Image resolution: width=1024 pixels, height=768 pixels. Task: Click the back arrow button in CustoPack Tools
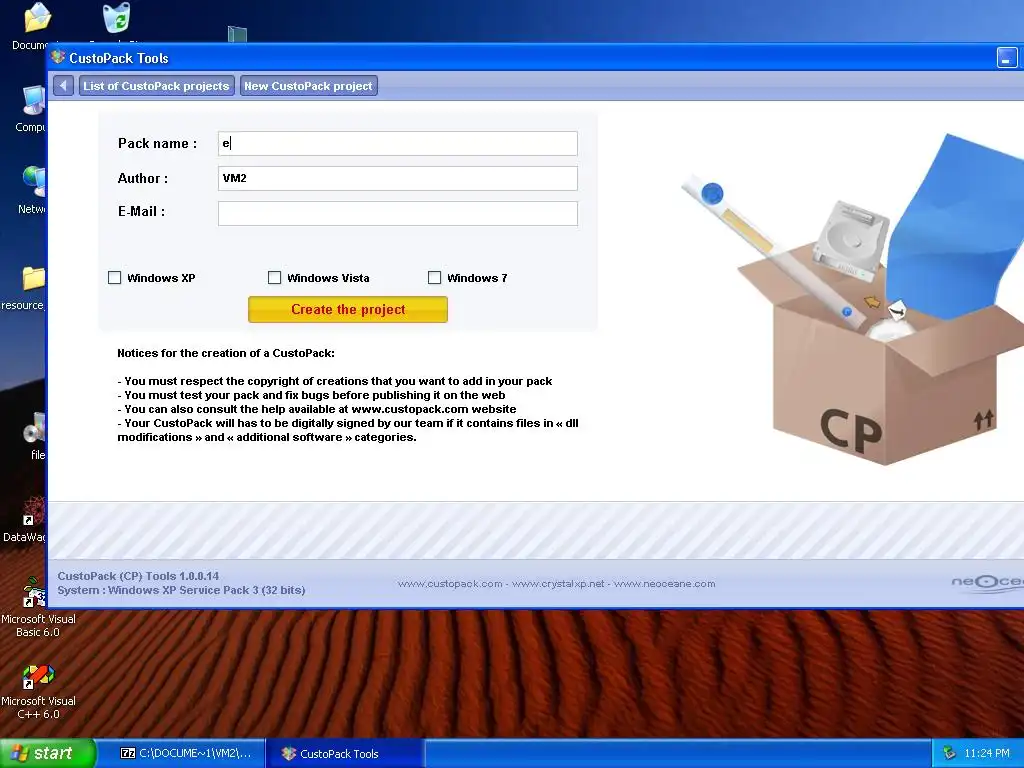[x=63, y=86]
